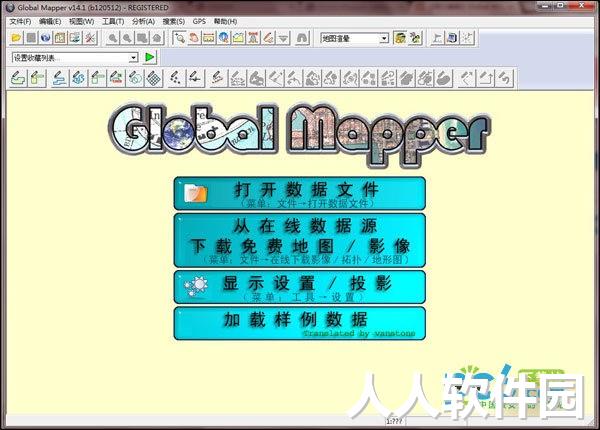Open the 文件(F) menu

pyautogui.click(x=20, y=21)
